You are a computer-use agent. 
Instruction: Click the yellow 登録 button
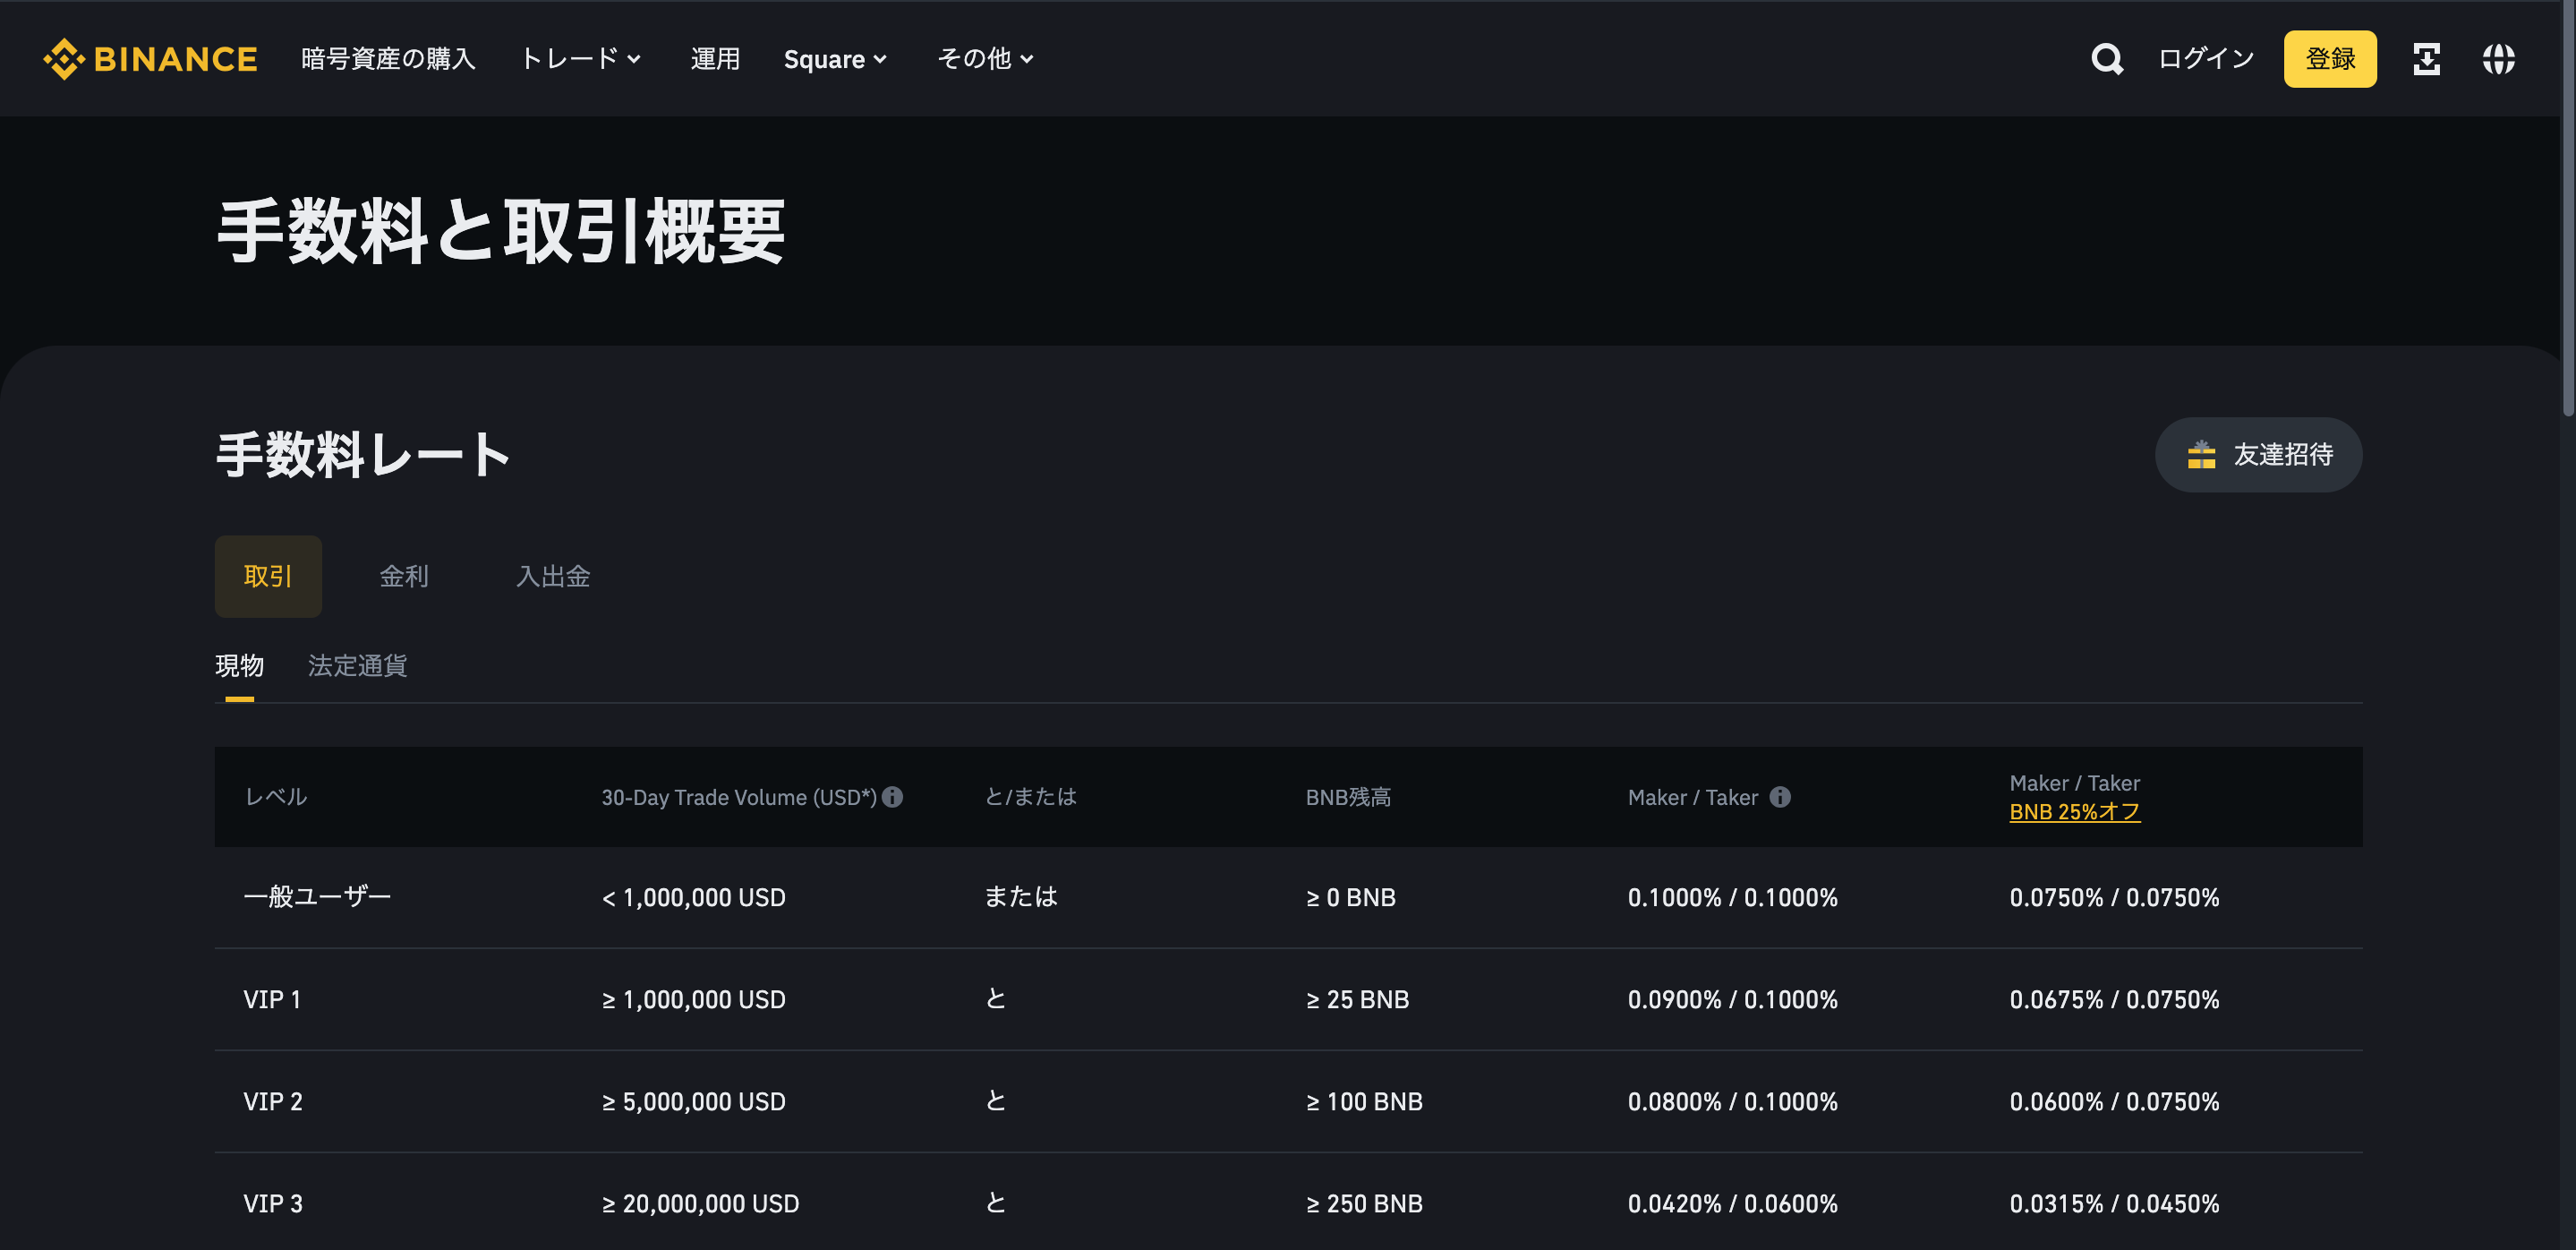pyautogui.click(x=2329, y=59)
